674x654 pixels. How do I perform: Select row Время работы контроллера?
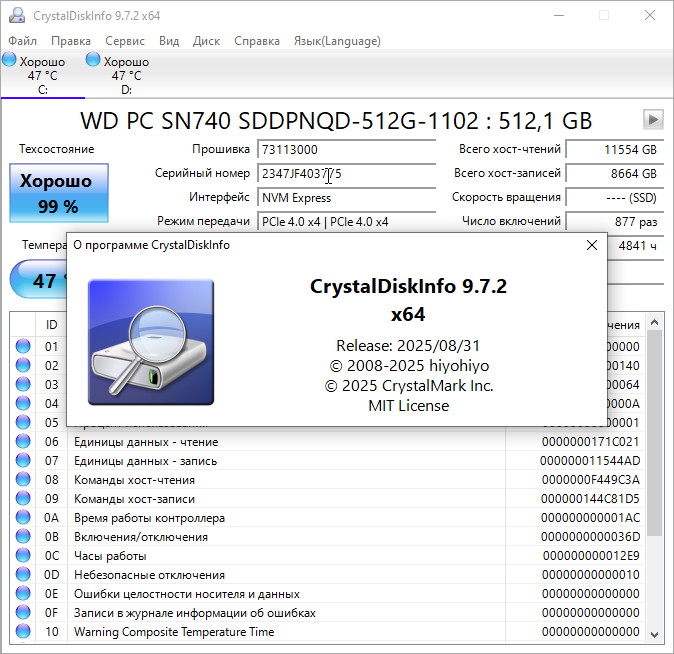(x=328, y=518)
